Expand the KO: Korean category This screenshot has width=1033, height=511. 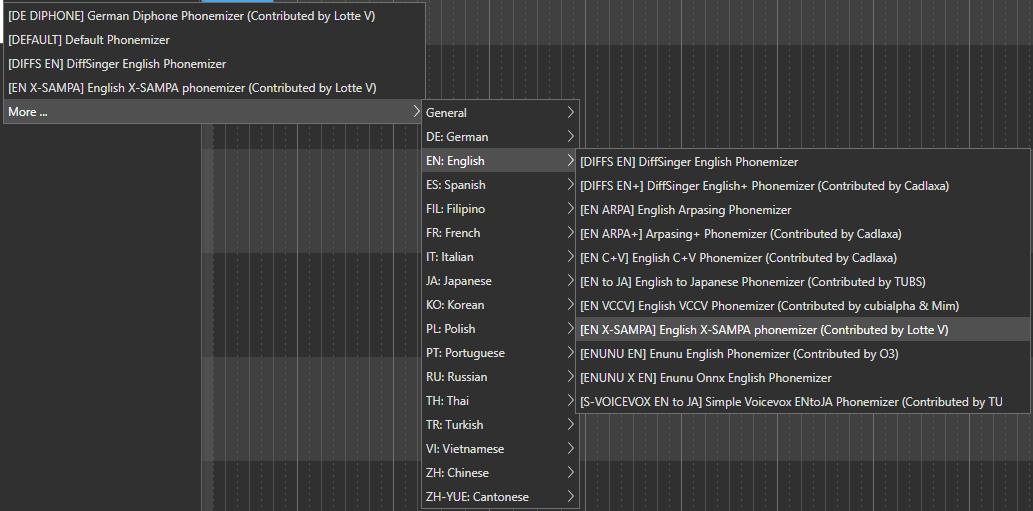click(500, 305)
